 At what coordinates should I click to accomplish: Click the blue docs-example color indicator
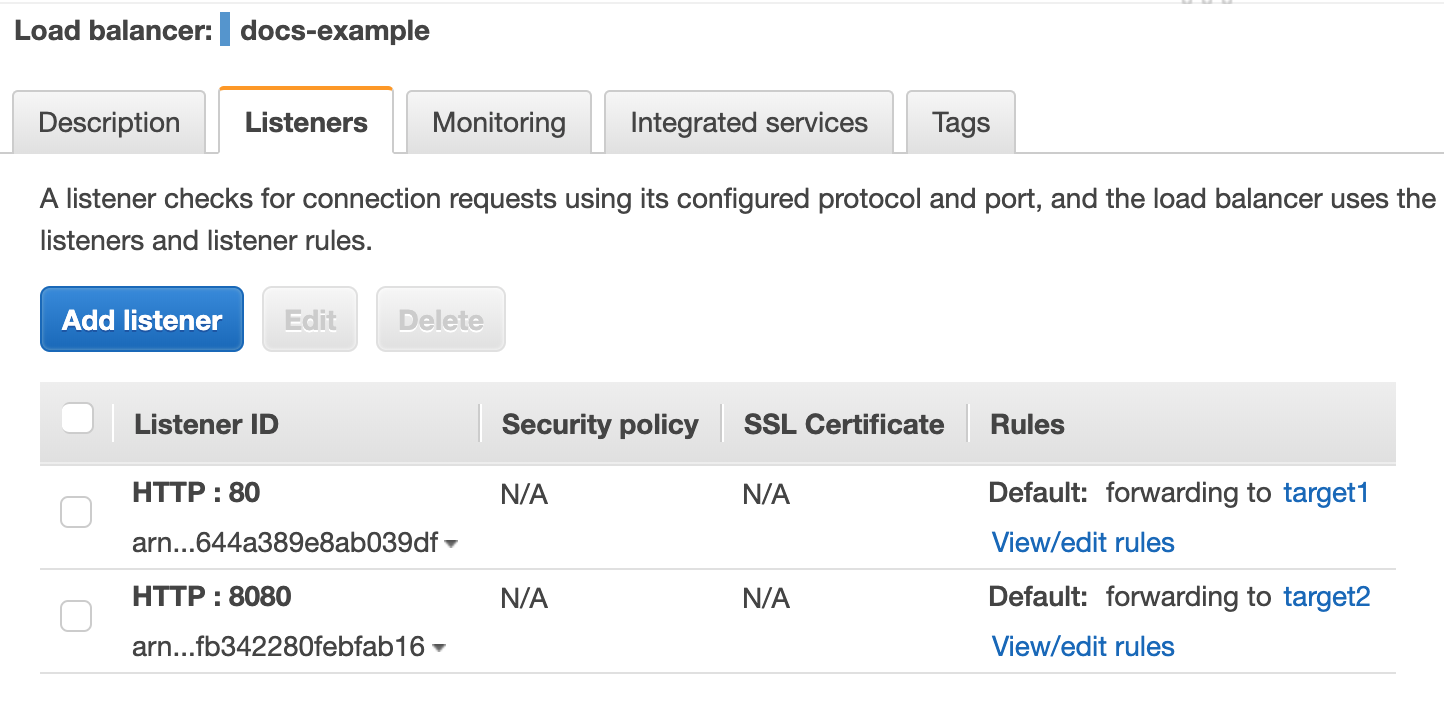pyautogui.click(x=225, y=30)
